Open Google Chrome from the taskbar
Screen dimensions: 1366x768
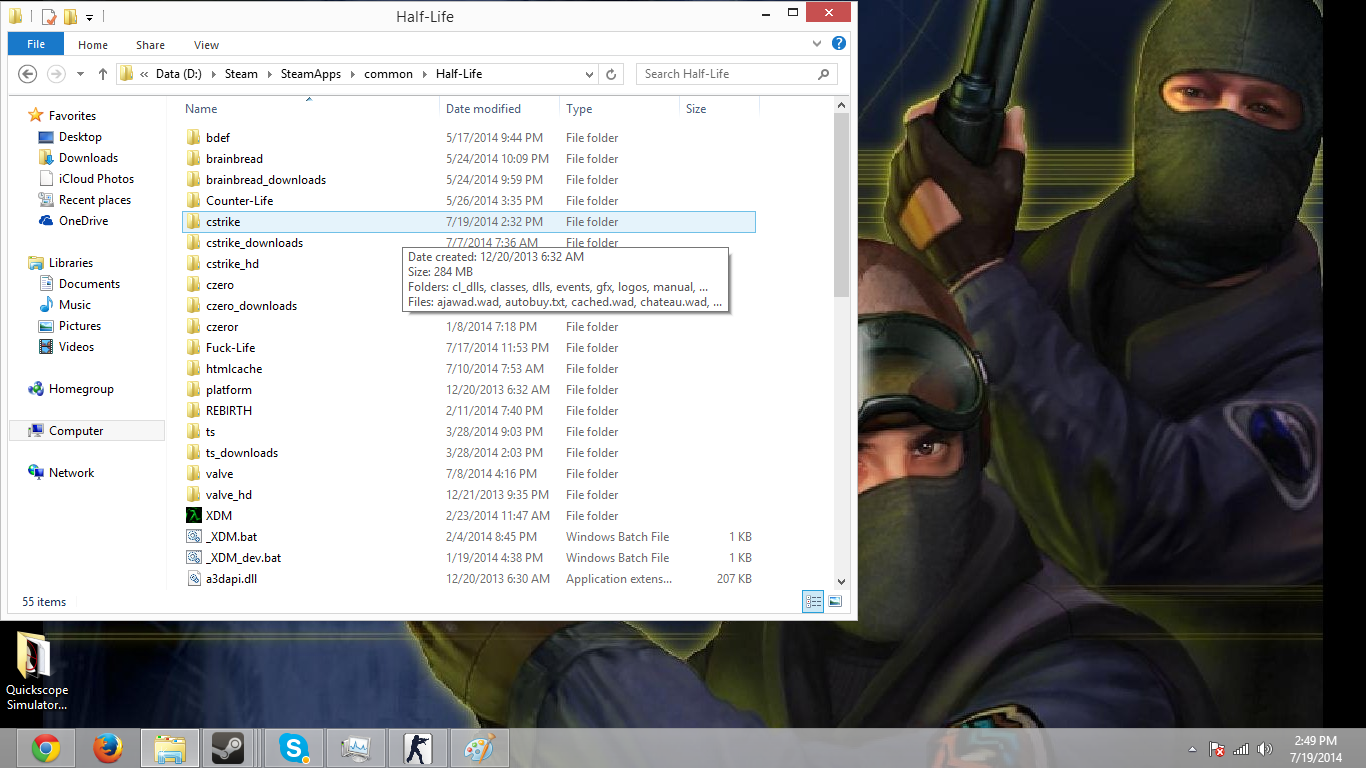[45, 748]
